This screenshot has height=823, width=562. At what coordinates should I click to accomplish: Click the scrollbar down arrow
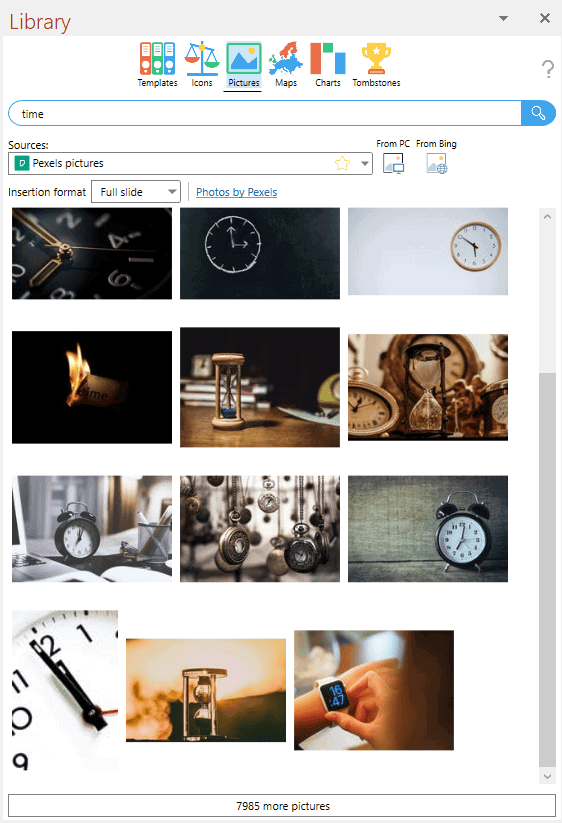(x=547, y=776)
